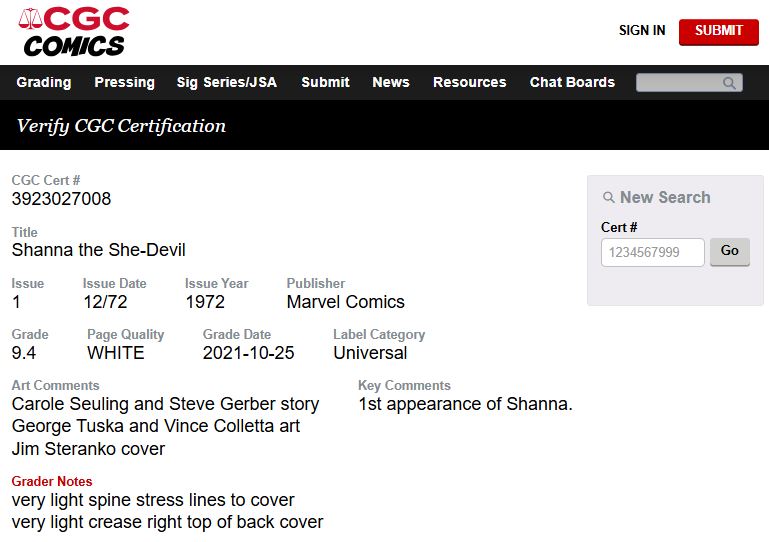The width and height of the screenshot is (769, 542).
Task: Open the Resources menu
Action: pyautogui.click(x=469, y=82)
